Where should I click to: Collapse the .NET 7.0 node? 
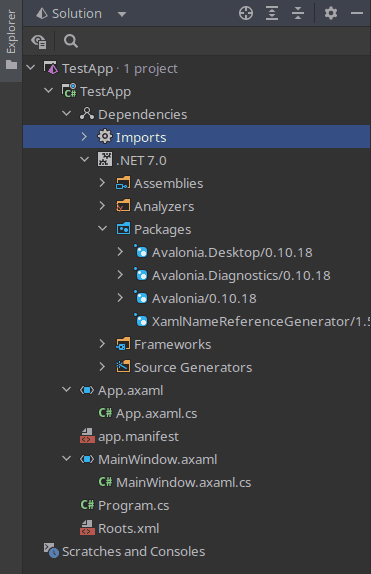84,160
